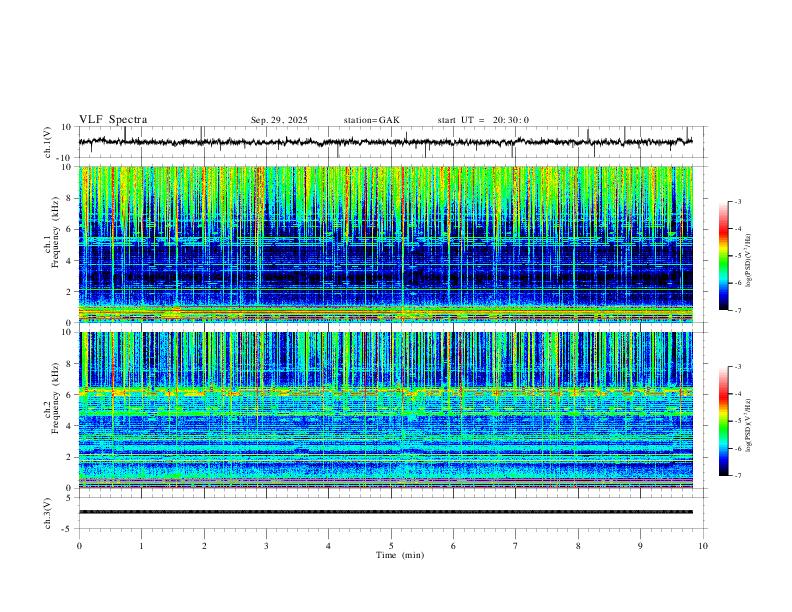Click time axis tick label '7'
This screenshot has height=612, width=792.
(516, 546)
